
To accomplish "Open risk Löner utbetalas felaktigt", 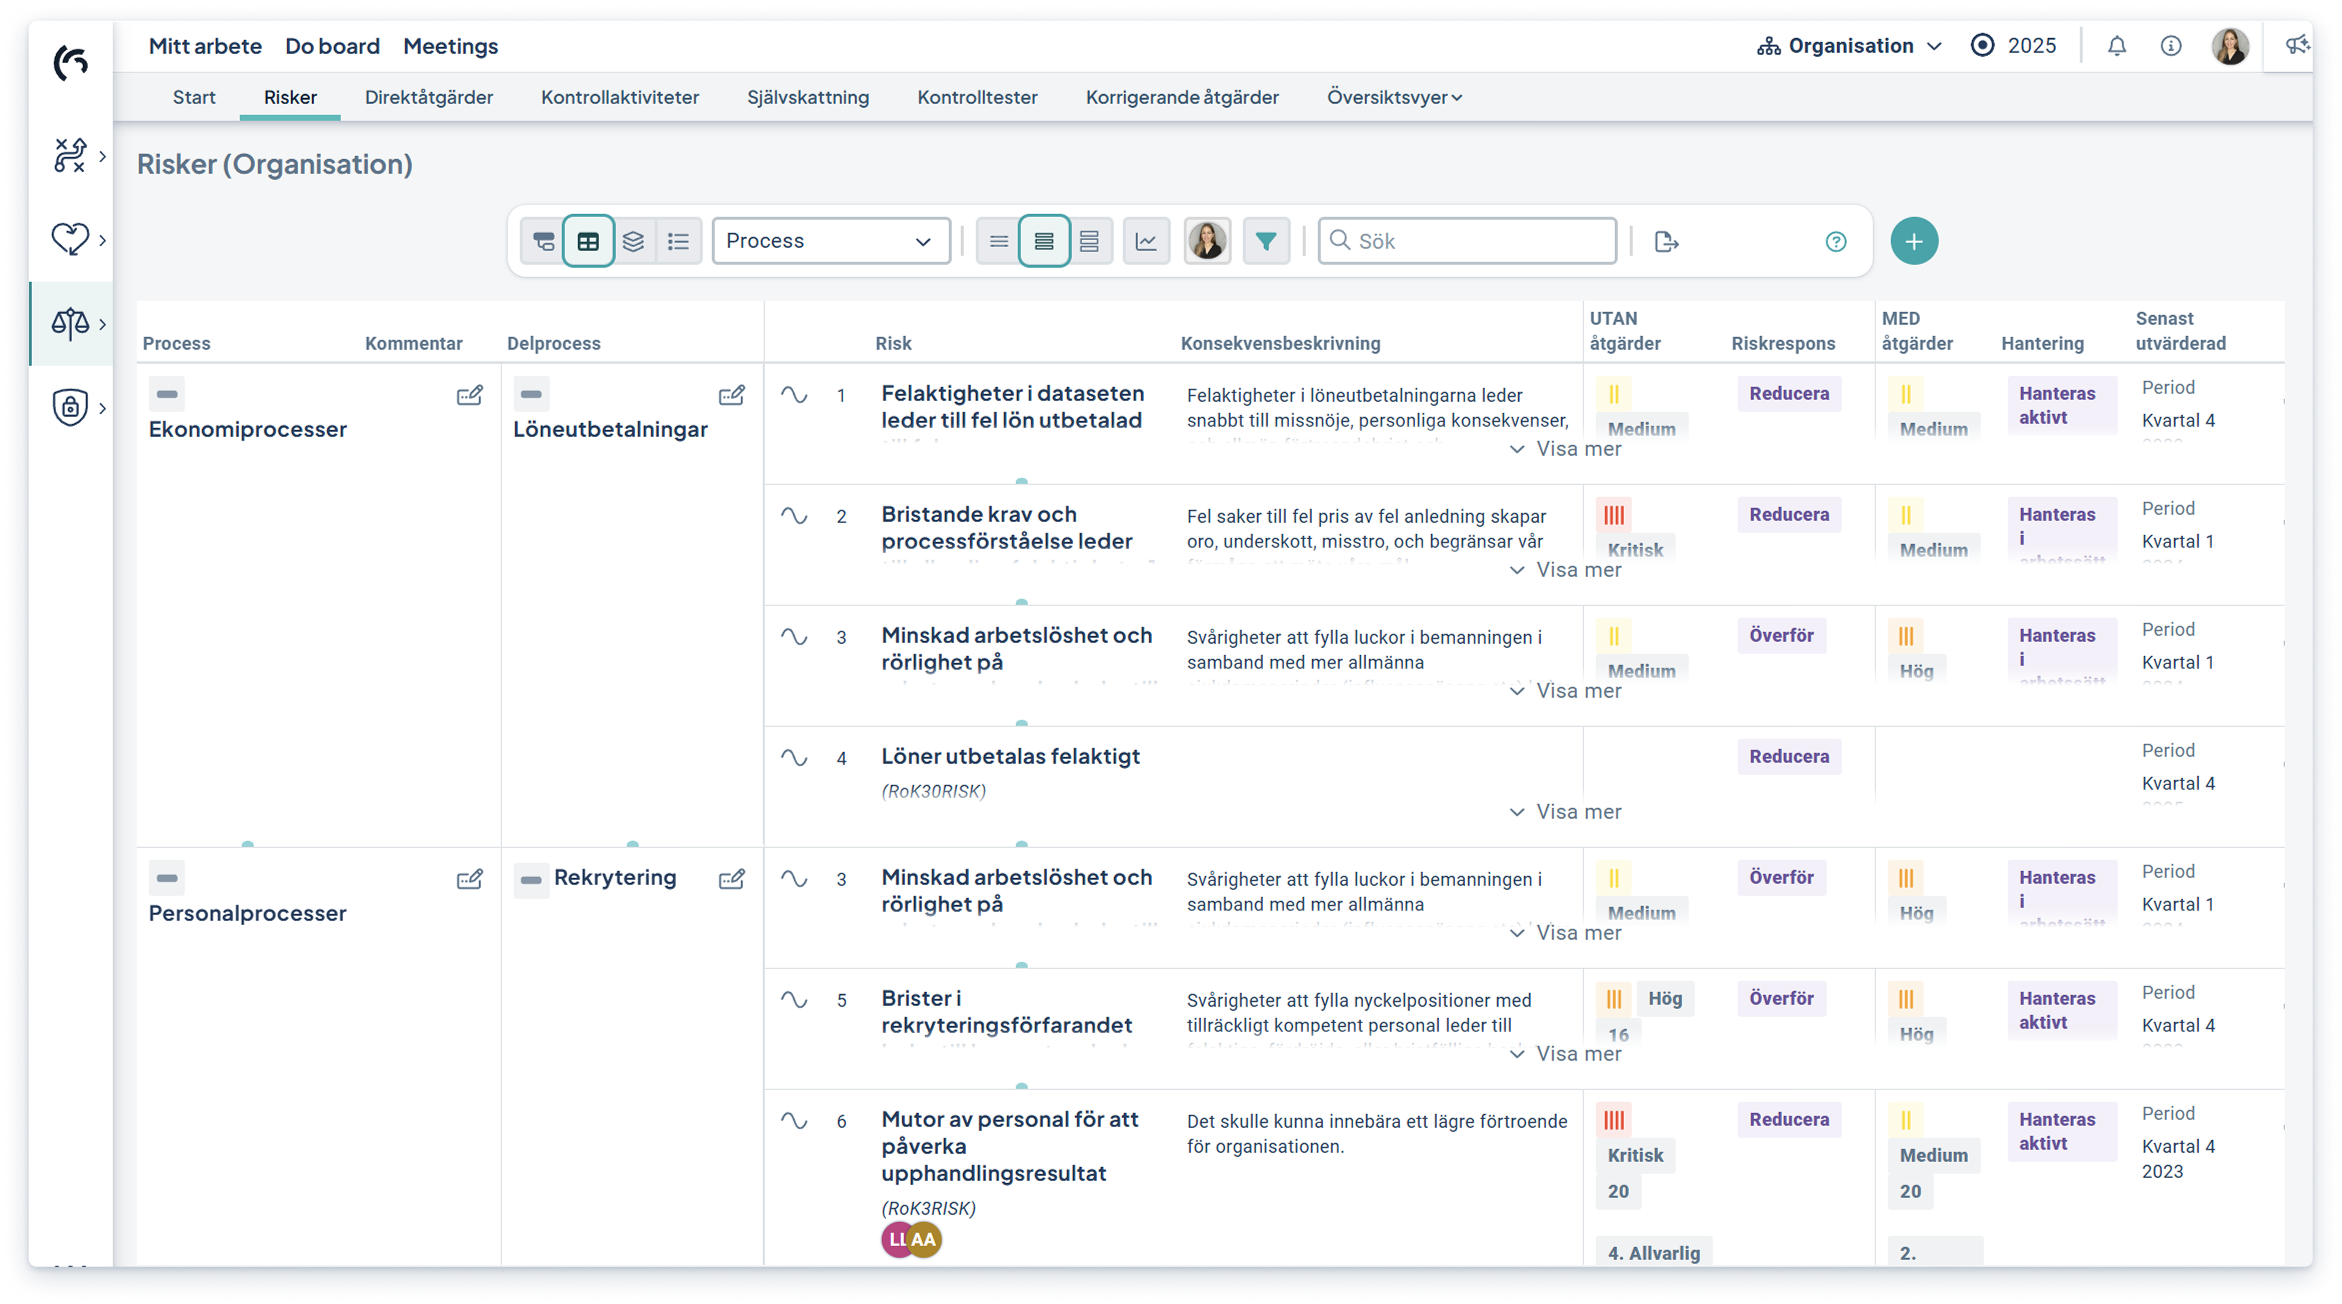I will click(1010, 756).
